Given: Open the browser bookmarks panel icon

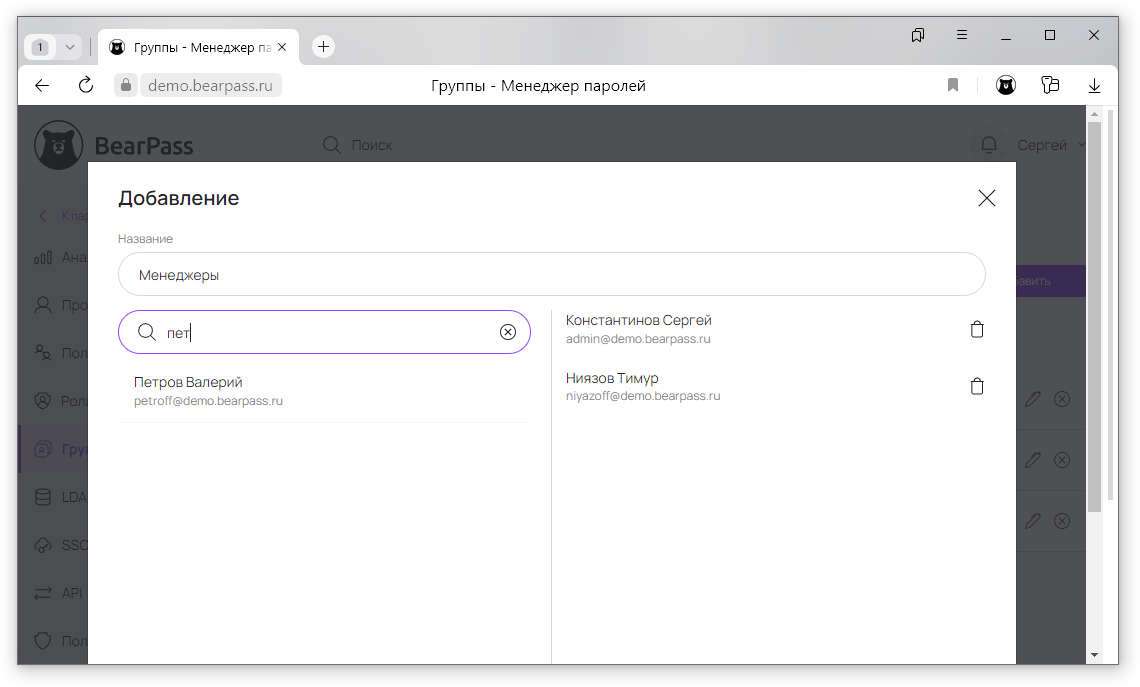Looking at the screenshot, I should 917,35.
